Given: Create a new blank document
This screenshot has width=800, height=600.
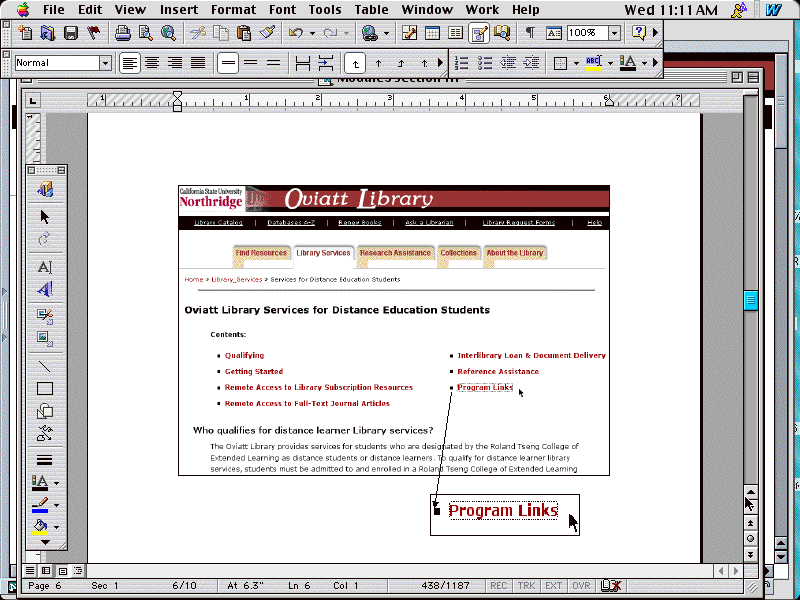Looking at the screenshot, I should [25, 33].
